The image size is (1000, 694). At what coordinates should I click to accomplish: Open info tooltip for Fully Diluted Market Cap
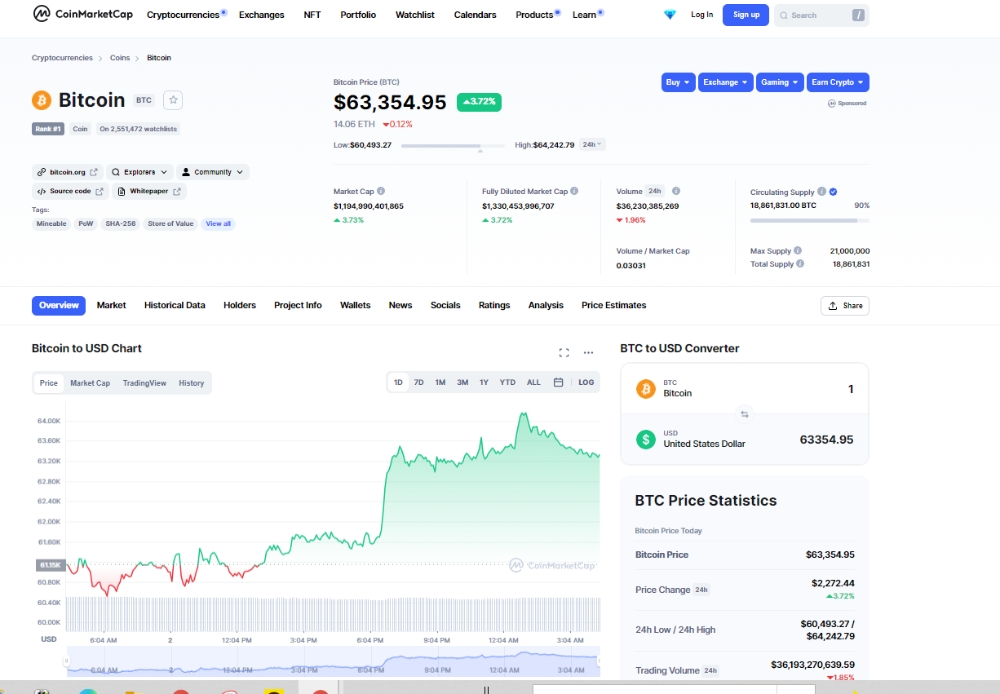click(574, 191)
